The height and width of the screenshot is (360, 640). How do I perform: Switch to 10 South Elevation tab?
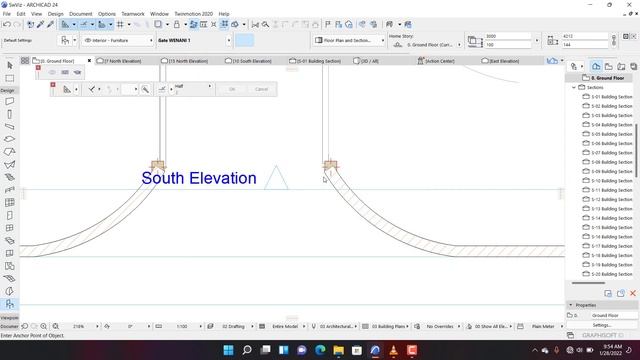tap(248, 61)
